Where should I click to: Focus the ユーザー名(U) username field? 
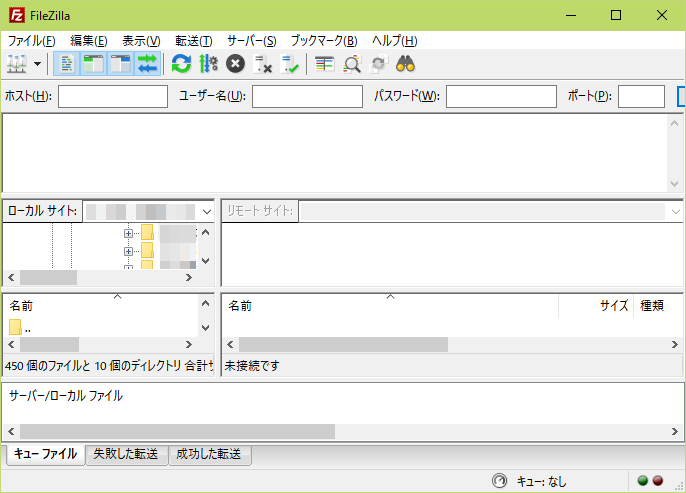point(307,96)
